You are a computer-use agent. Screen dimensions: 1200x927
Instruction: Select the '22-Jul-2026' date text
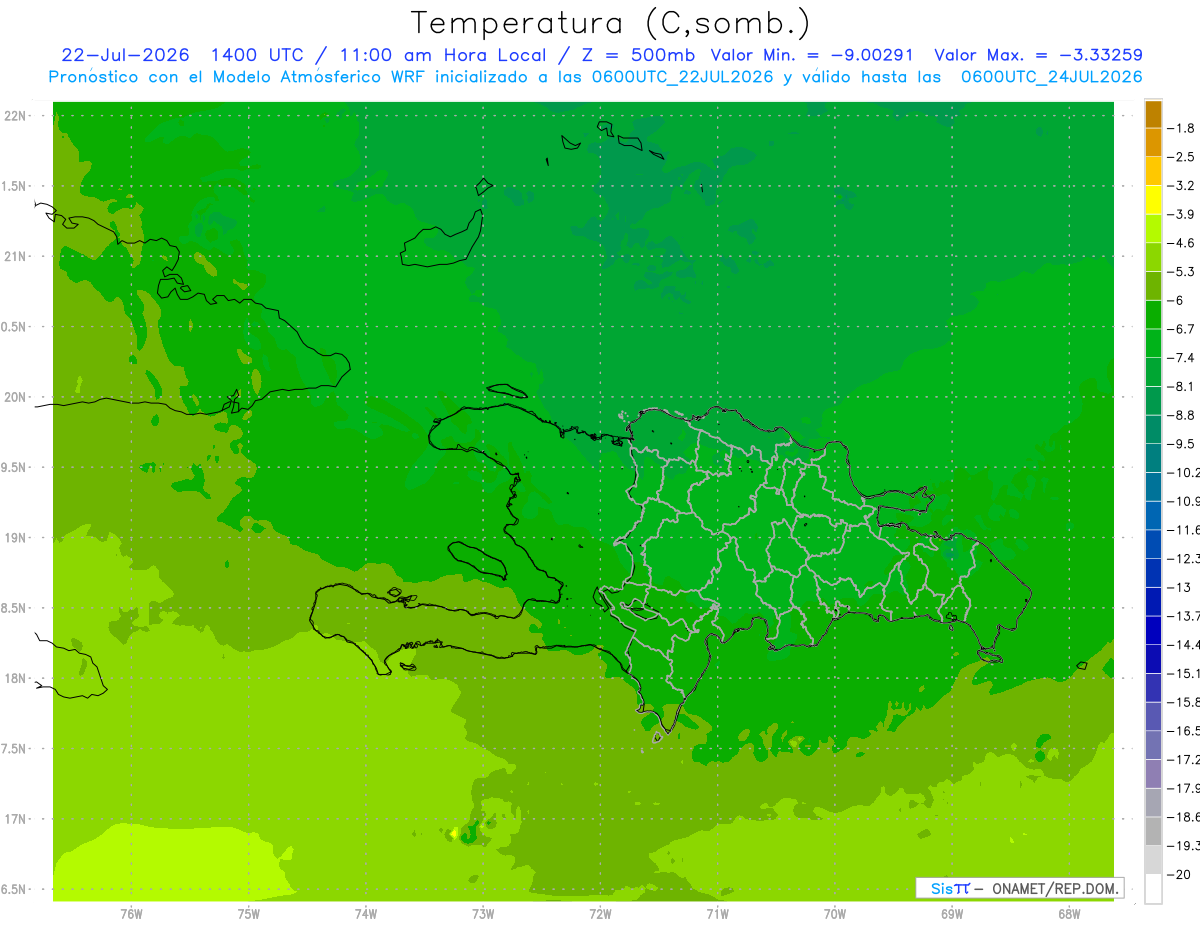coord(125,55)
